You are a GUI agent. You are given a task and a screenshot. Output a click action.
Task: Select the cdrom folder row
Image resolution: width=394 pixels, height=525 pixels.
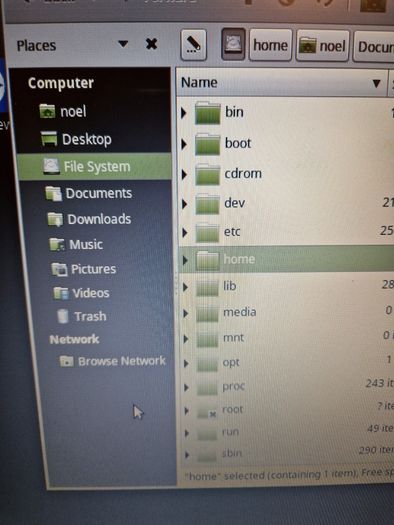coord(285,174)
